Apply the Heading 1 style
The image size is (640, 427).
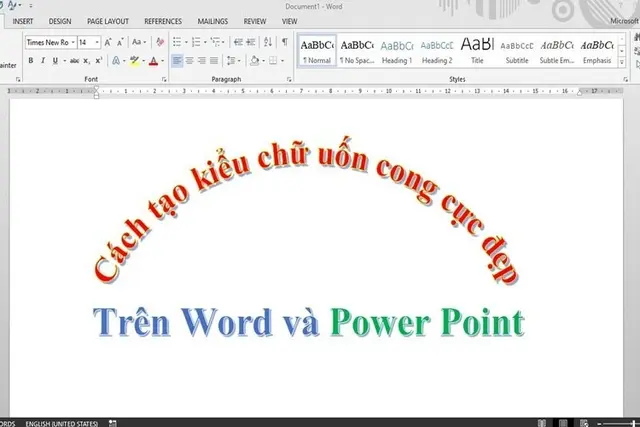coord(397,51)
